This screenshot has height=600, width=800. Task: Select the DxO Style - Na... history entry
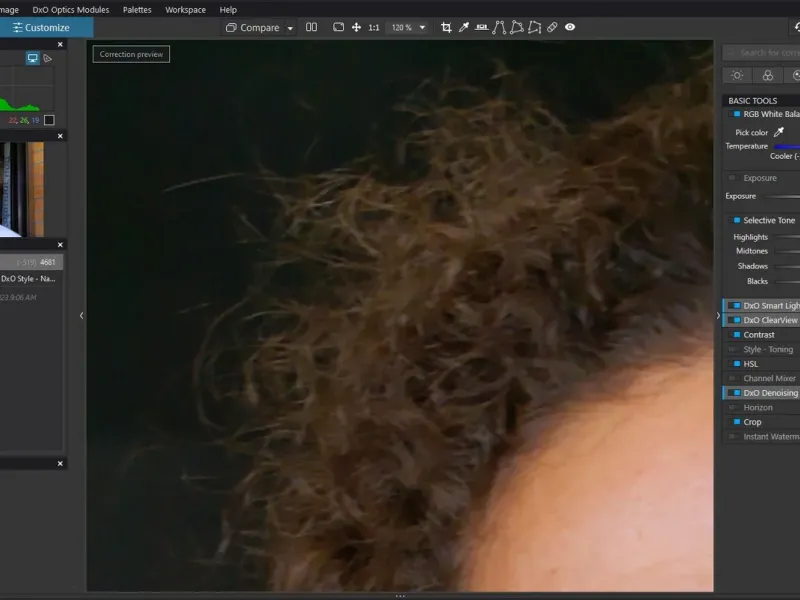[x=31, y=279]
